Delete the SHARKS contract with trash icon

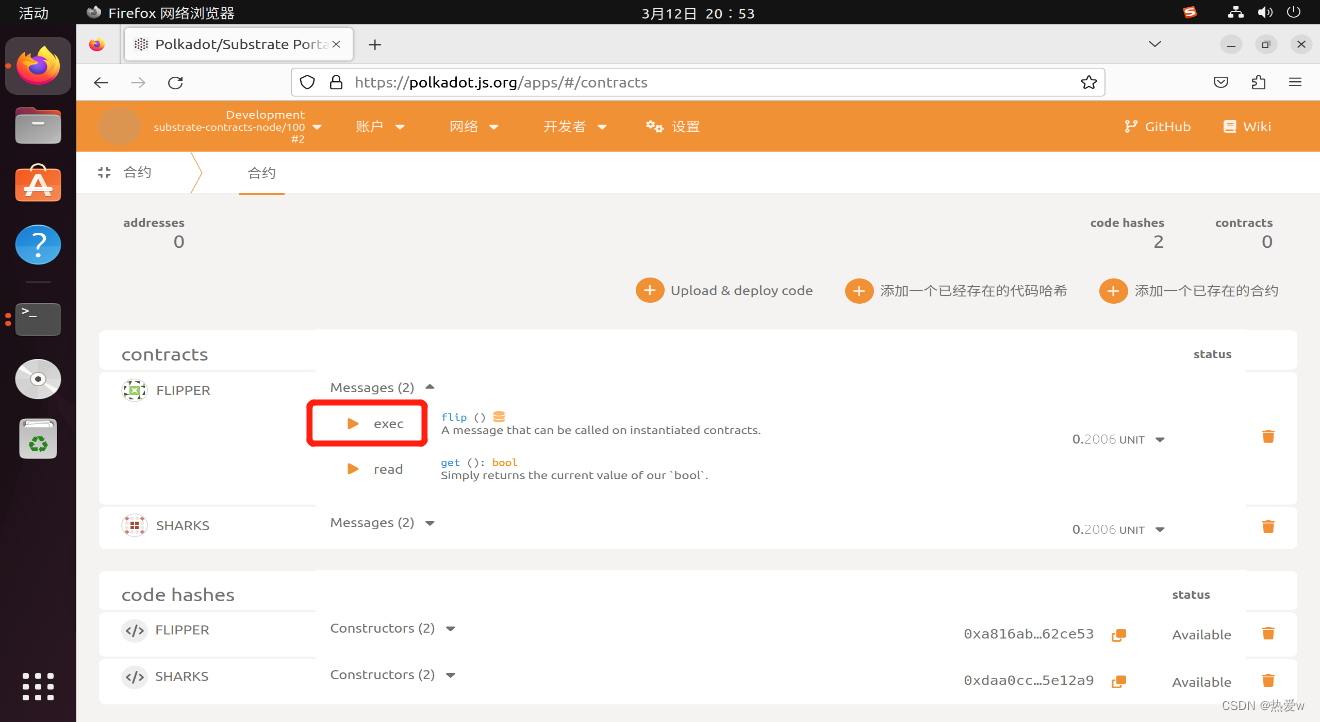tap(1268, 526)
